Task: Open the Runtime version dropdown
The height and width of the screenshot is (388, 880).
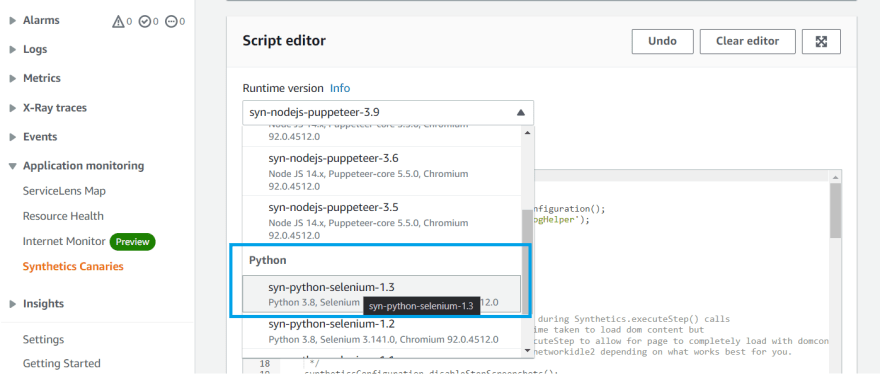Action: tap(388, 112)
